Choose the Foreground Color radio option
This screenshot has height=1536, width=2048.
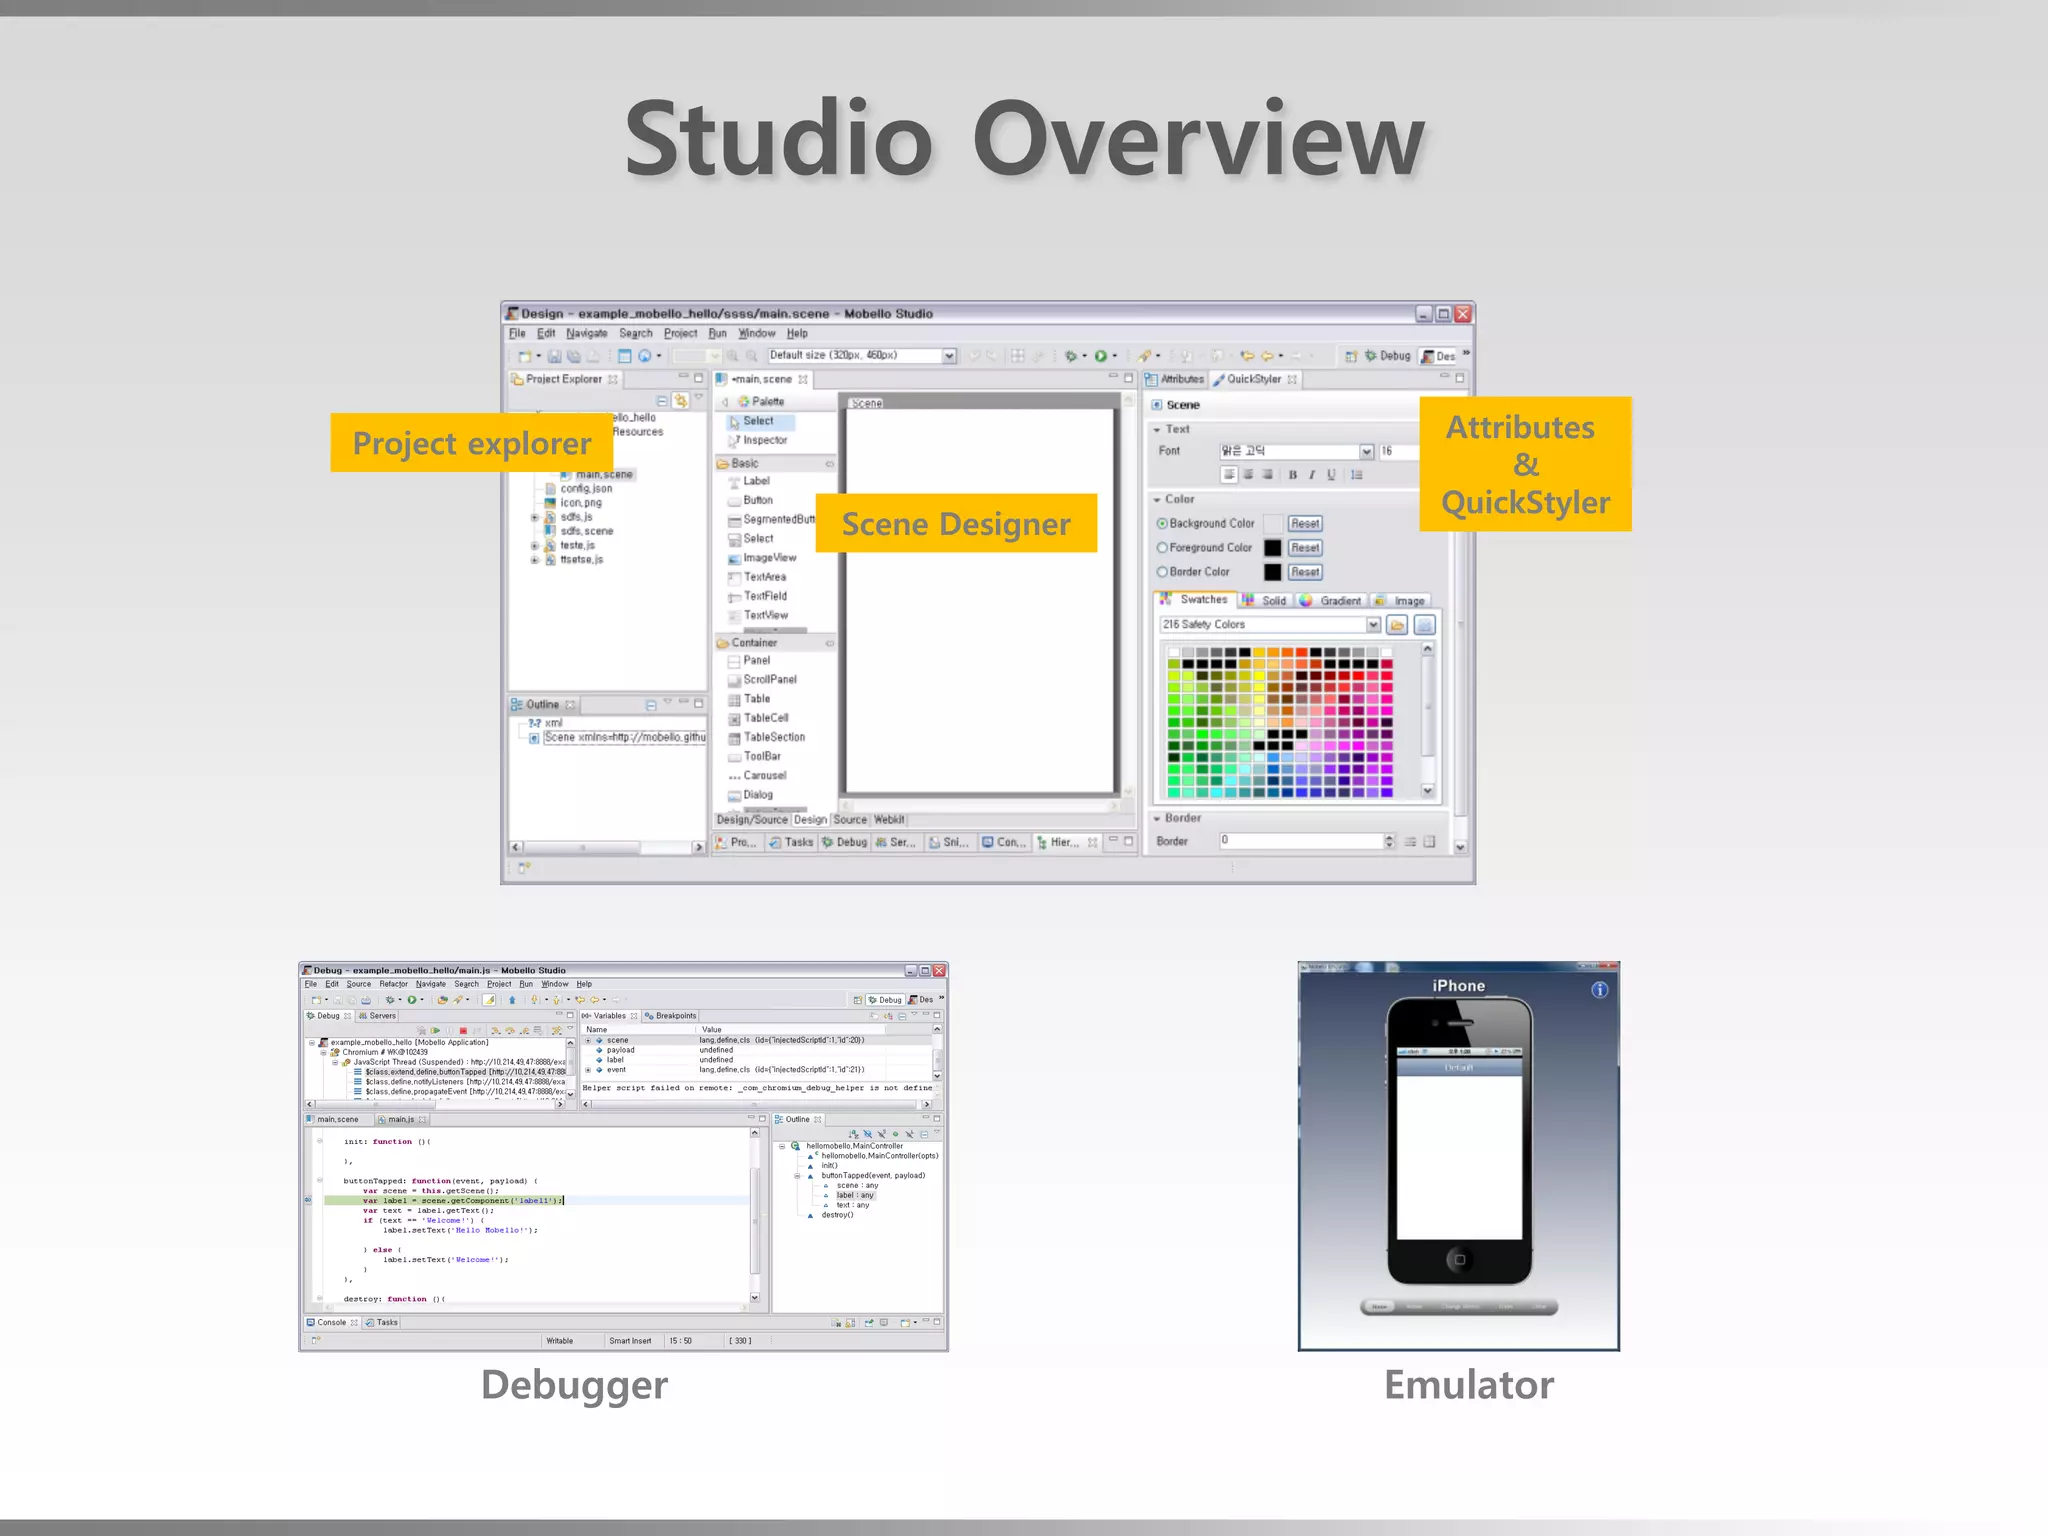(x=1162, y=548)
